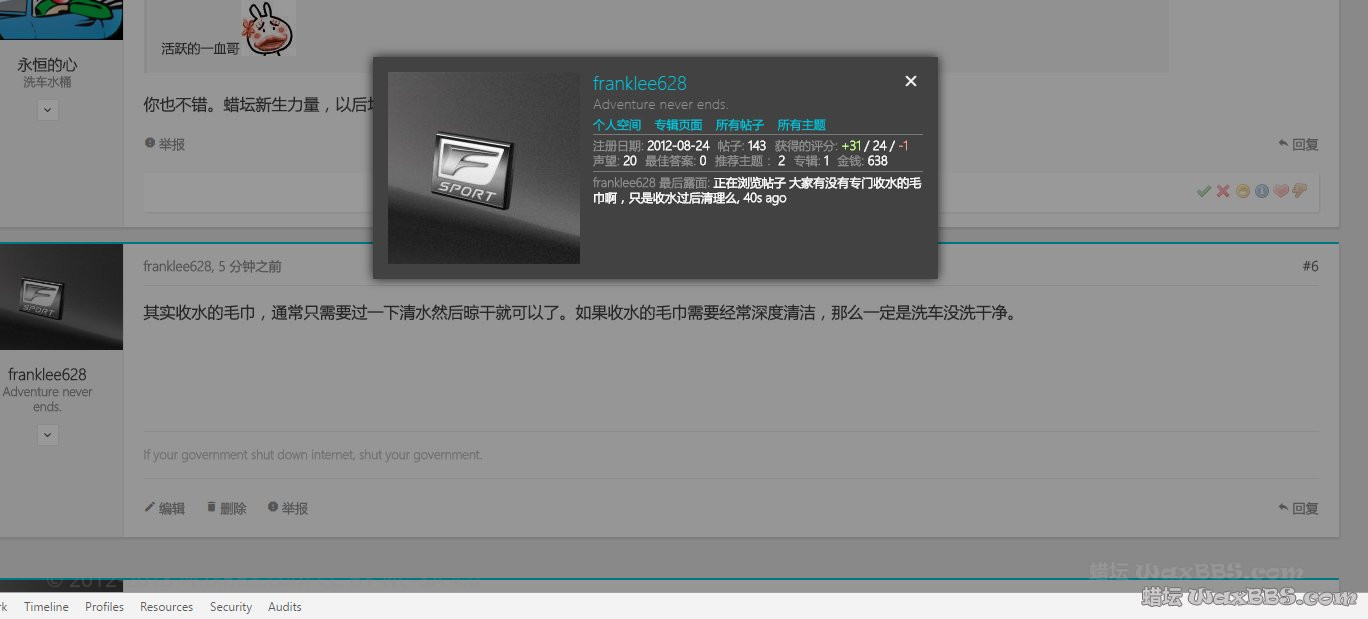Image resolution: width=1368 pixels, height=619 pixels.
Task: Open 个人空间 link in profile popup
Action: coord(616,125)
